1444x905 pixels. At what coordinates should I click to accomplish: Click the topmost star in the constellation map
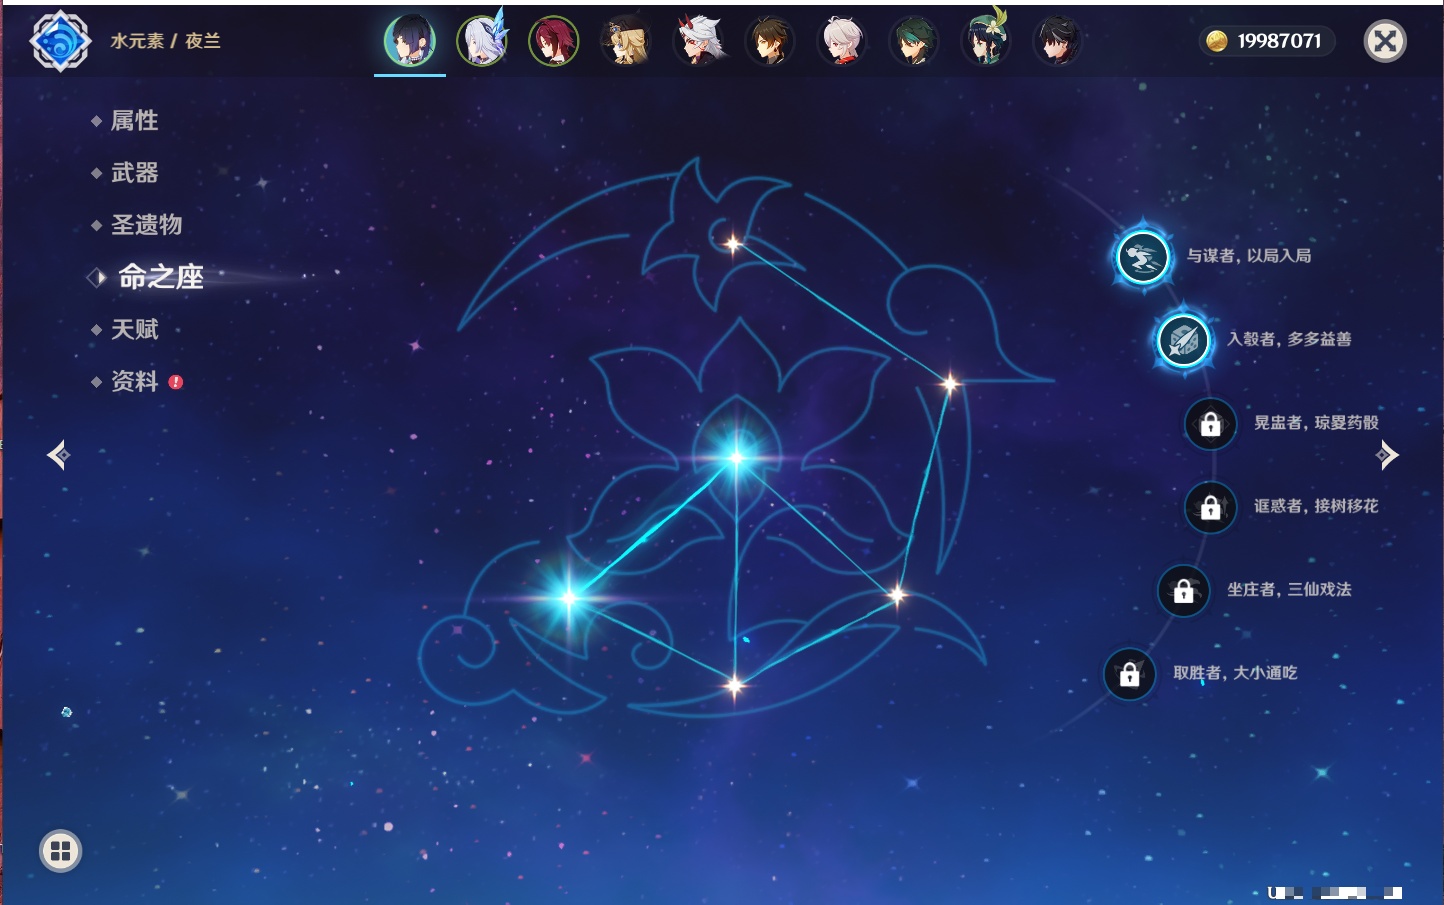pyautogui.click(x=733, y=243)
